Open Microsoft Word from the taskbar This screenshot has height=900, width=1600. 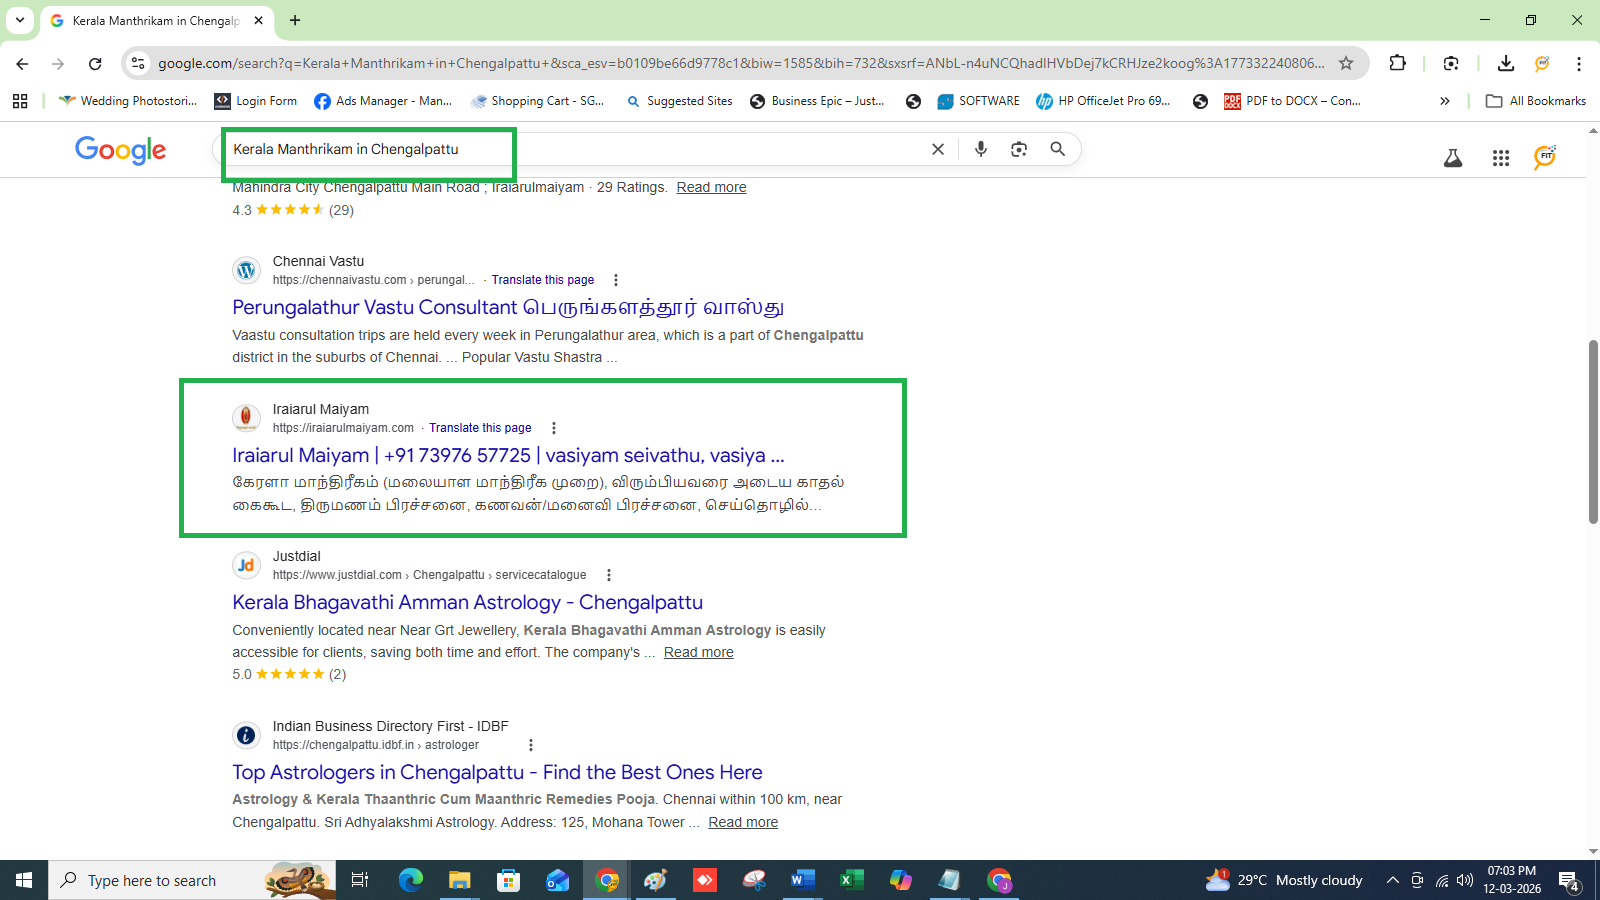point(802,880)
